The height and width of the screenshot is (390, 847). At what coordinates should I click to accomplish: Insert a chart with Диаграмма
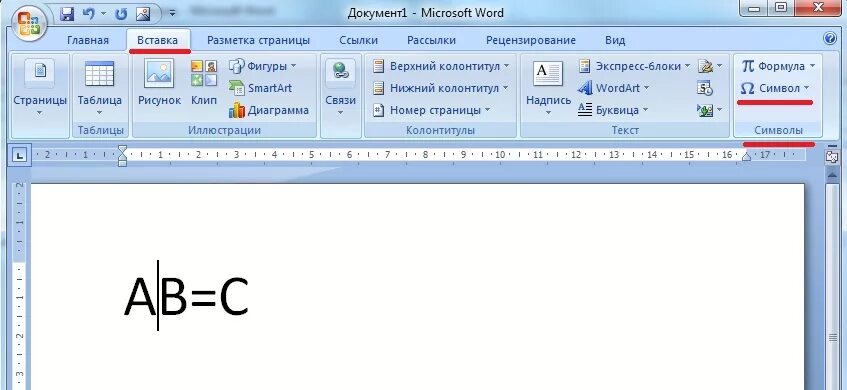pyautogui.click(x=268, y=110)
